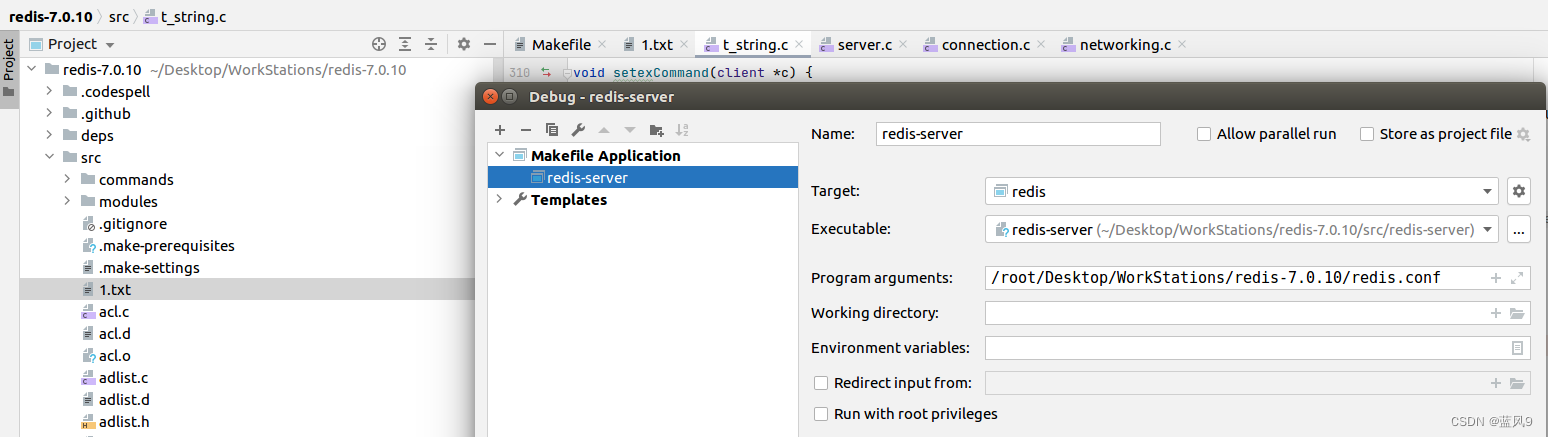Click the Name input field
The height and width of the screenshot is (437, 1548).
coord(1018,134)
